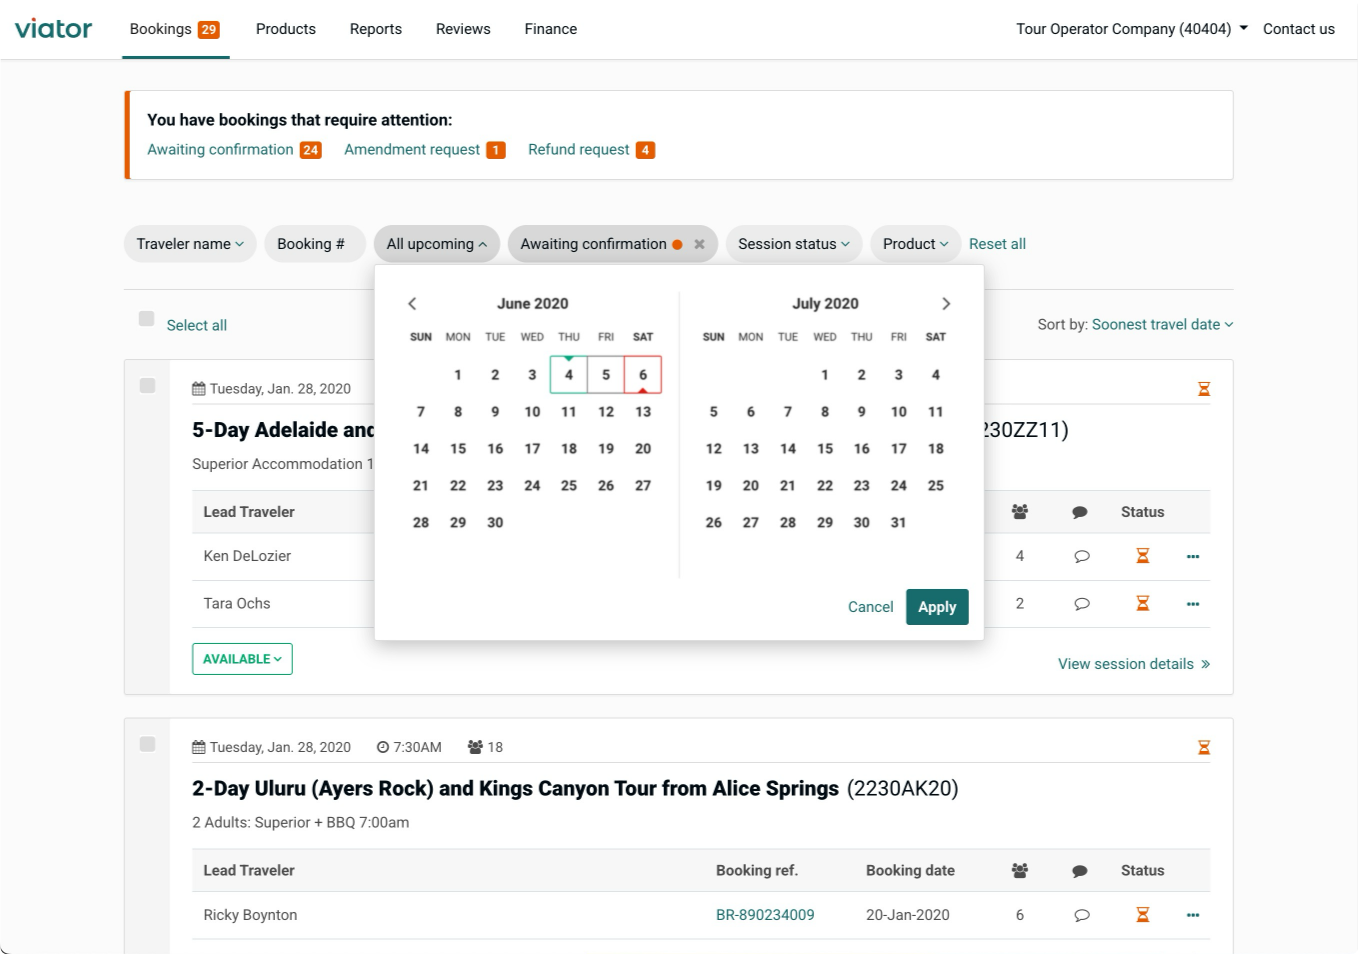Click lead traveler name Ken DeLozier
The height and width of the screenshot is (954, 1358).
point(247,556)
